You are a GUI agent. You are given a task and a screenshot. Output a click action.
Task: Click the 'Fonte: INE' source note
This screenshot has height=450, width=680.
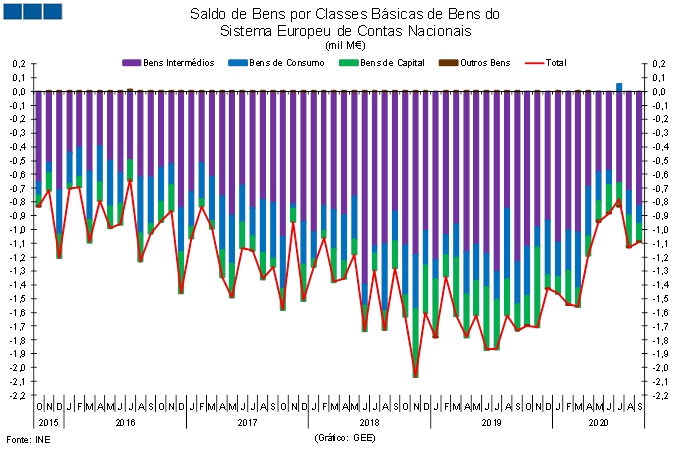[28, 440]
